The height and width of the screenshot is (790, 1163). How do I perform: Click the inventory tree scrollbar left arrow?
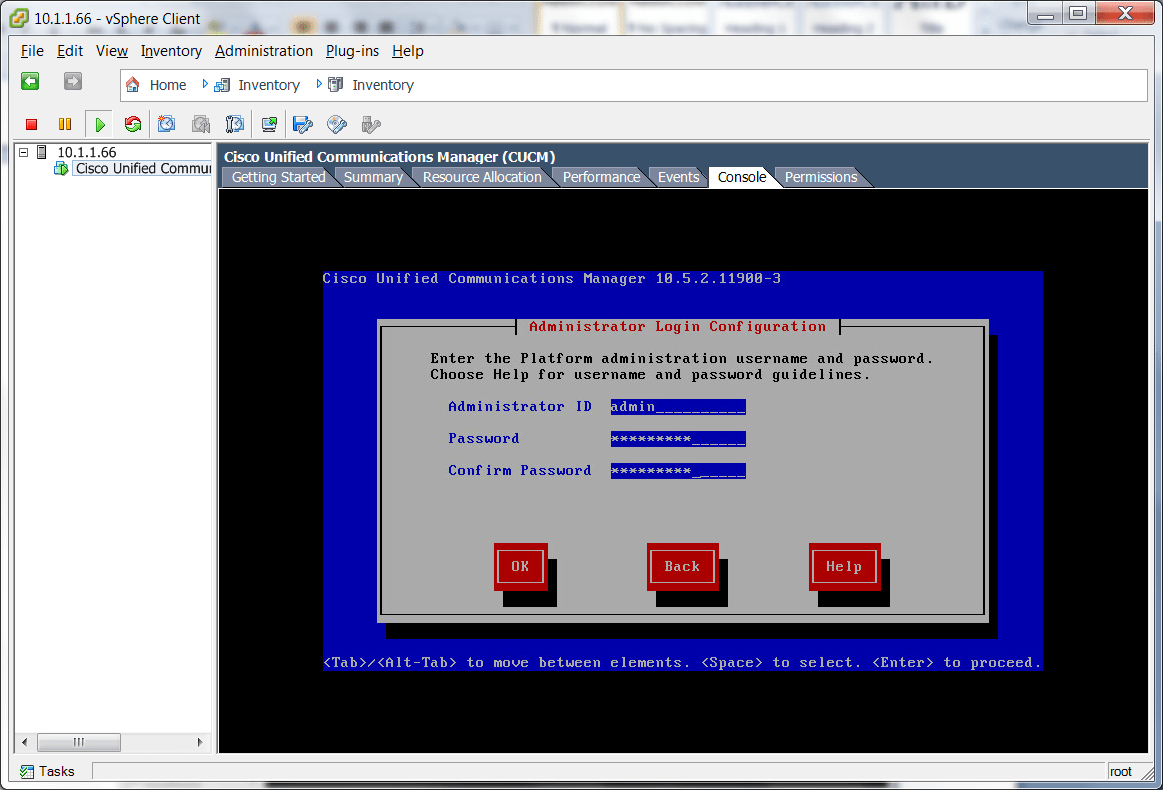(24, 742)
